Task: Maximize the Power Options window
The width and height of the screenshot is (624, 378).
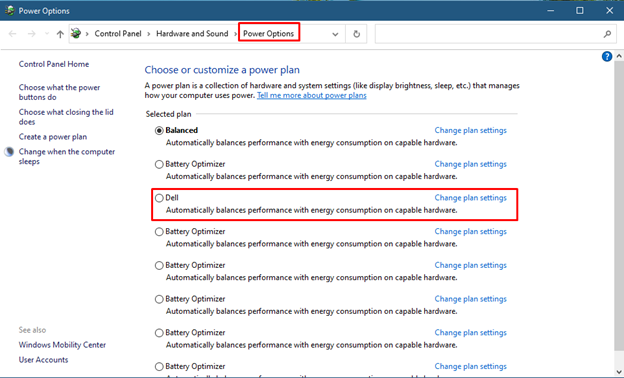Action: 580,11
